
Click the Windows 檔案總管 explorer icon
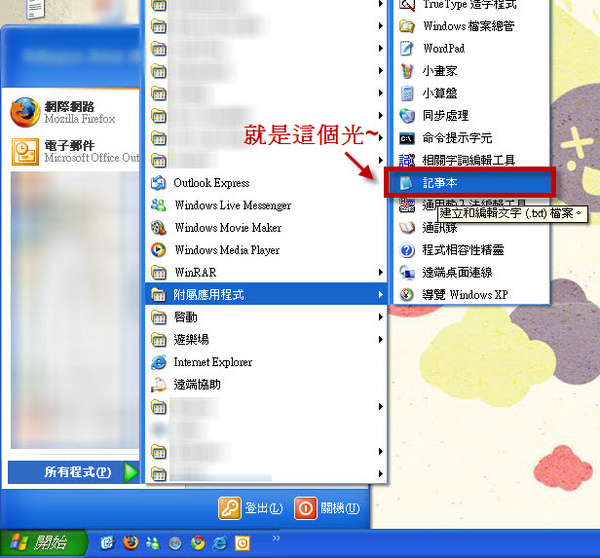(407, 26)
